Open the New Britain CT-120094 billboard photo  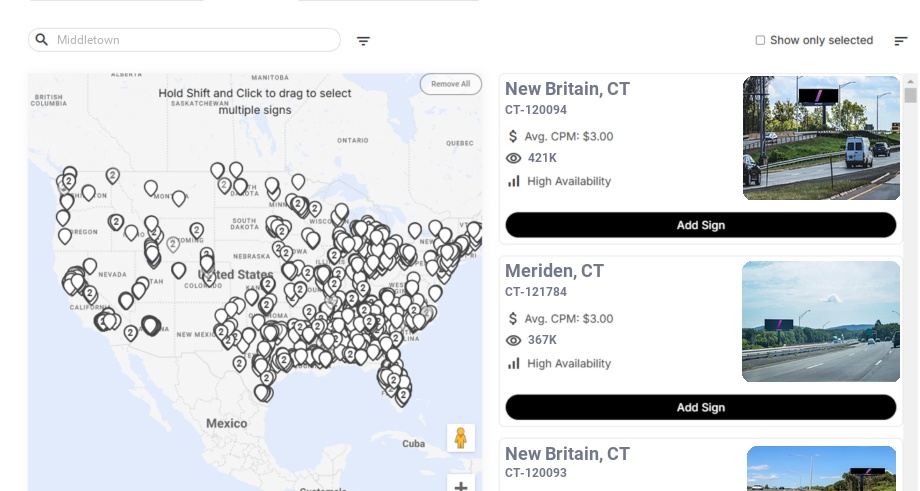click(x=821, y=138)
